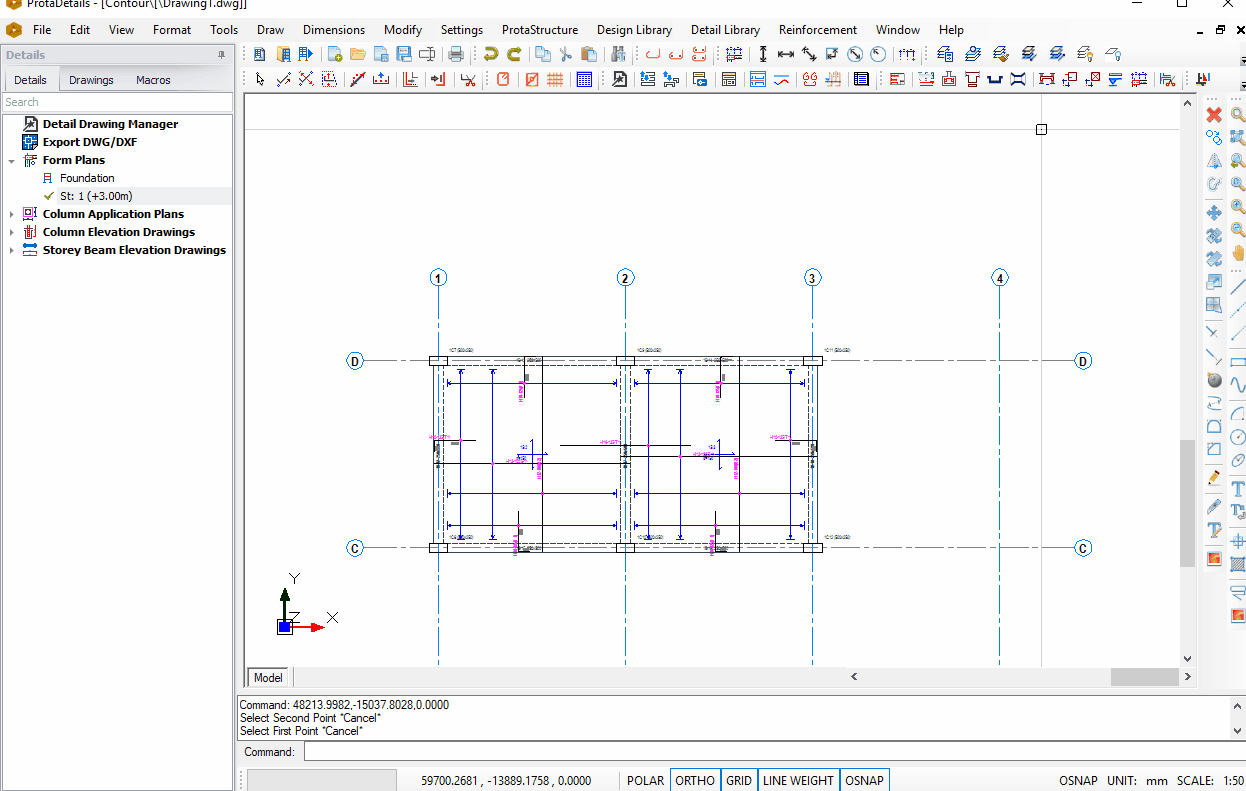
Task: Click the Print icon in the toolbar
Action: coord(456,54)
